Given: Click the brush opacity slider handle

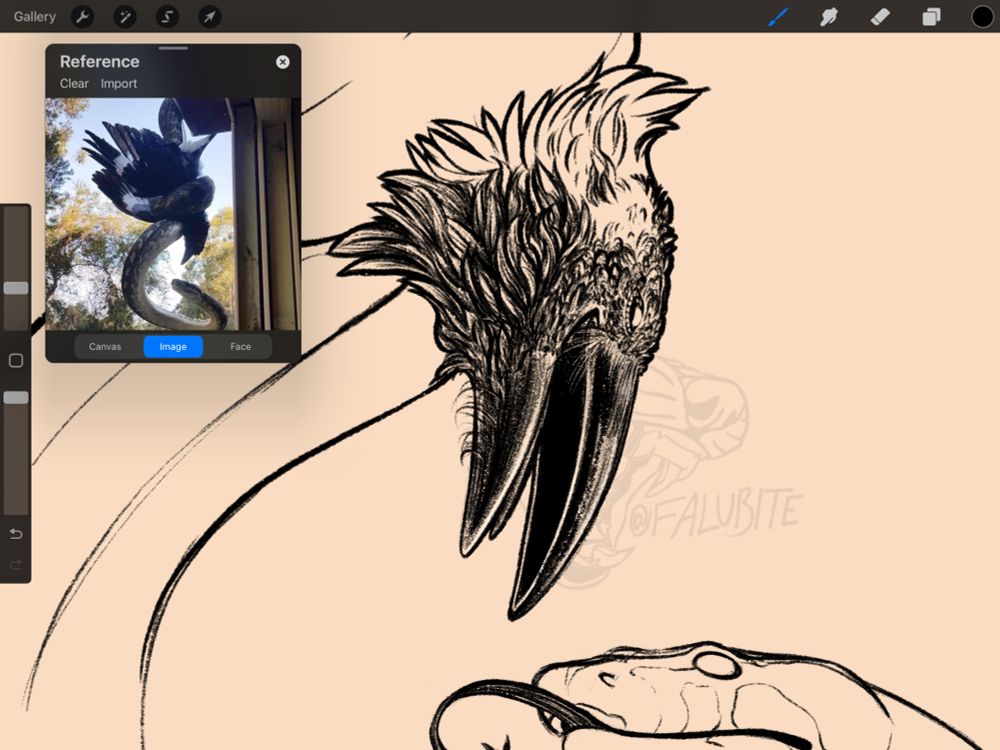Looking at the screenshot, I should [16, 397].
